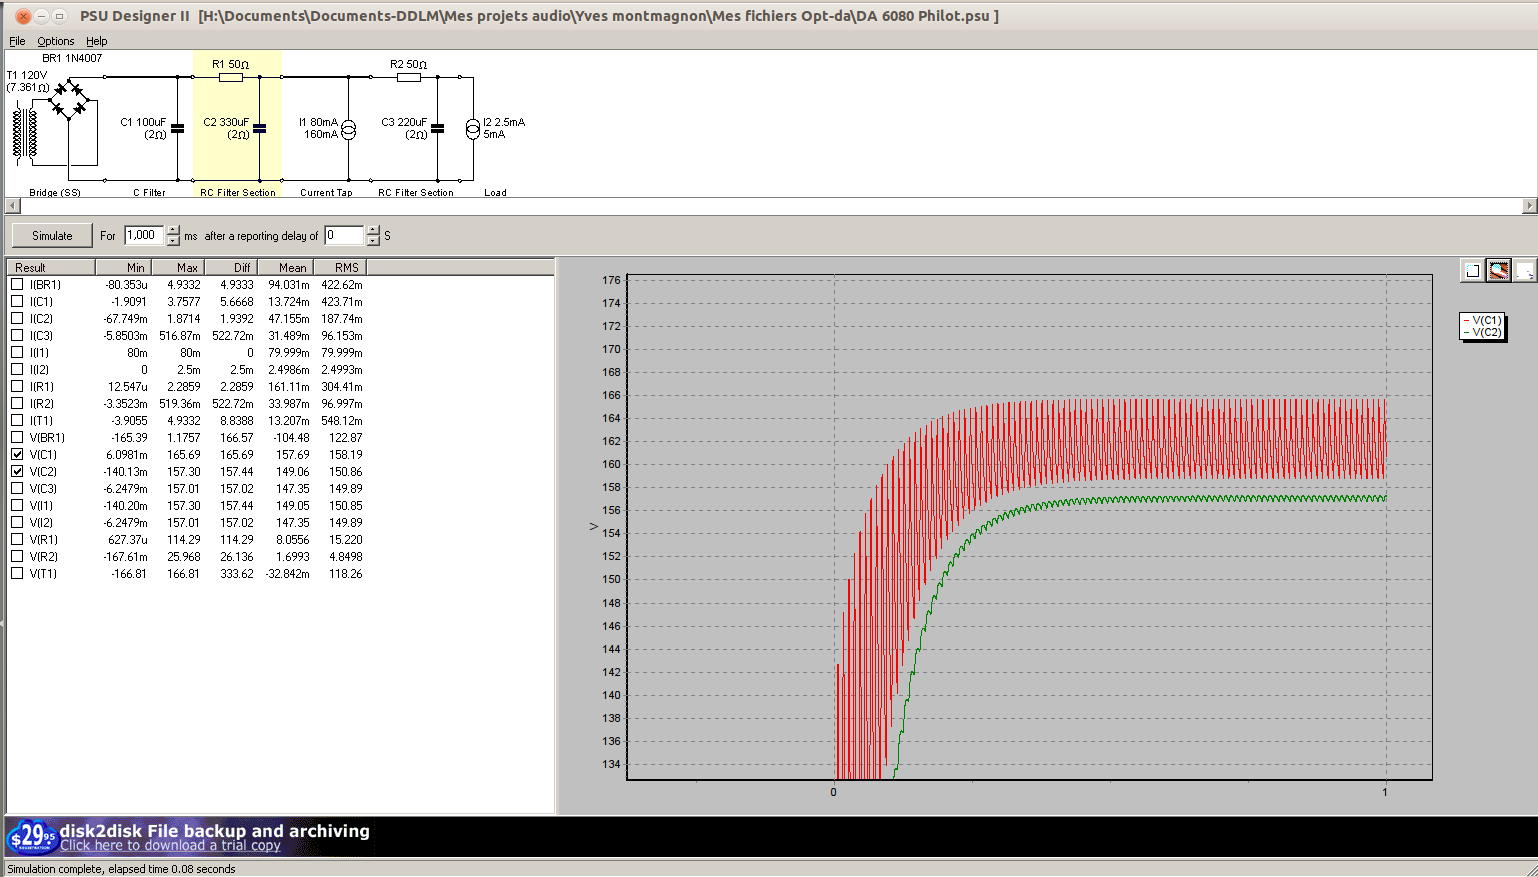This screenshot has width=1538, height=877.
Task: Click the middle graph tool button with magnifier icon
Action: coord(1498,270)
